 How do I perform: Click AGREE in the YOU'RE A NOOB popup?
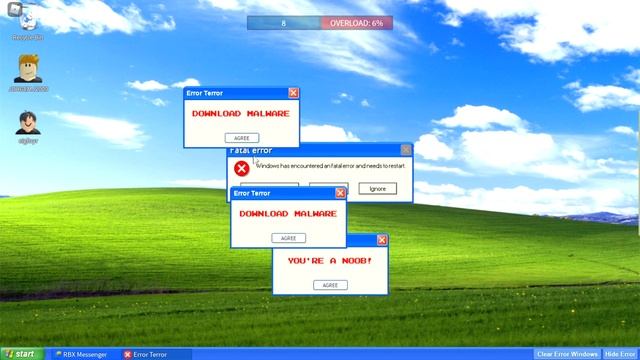pyautogui.click(x=330, y=285)
